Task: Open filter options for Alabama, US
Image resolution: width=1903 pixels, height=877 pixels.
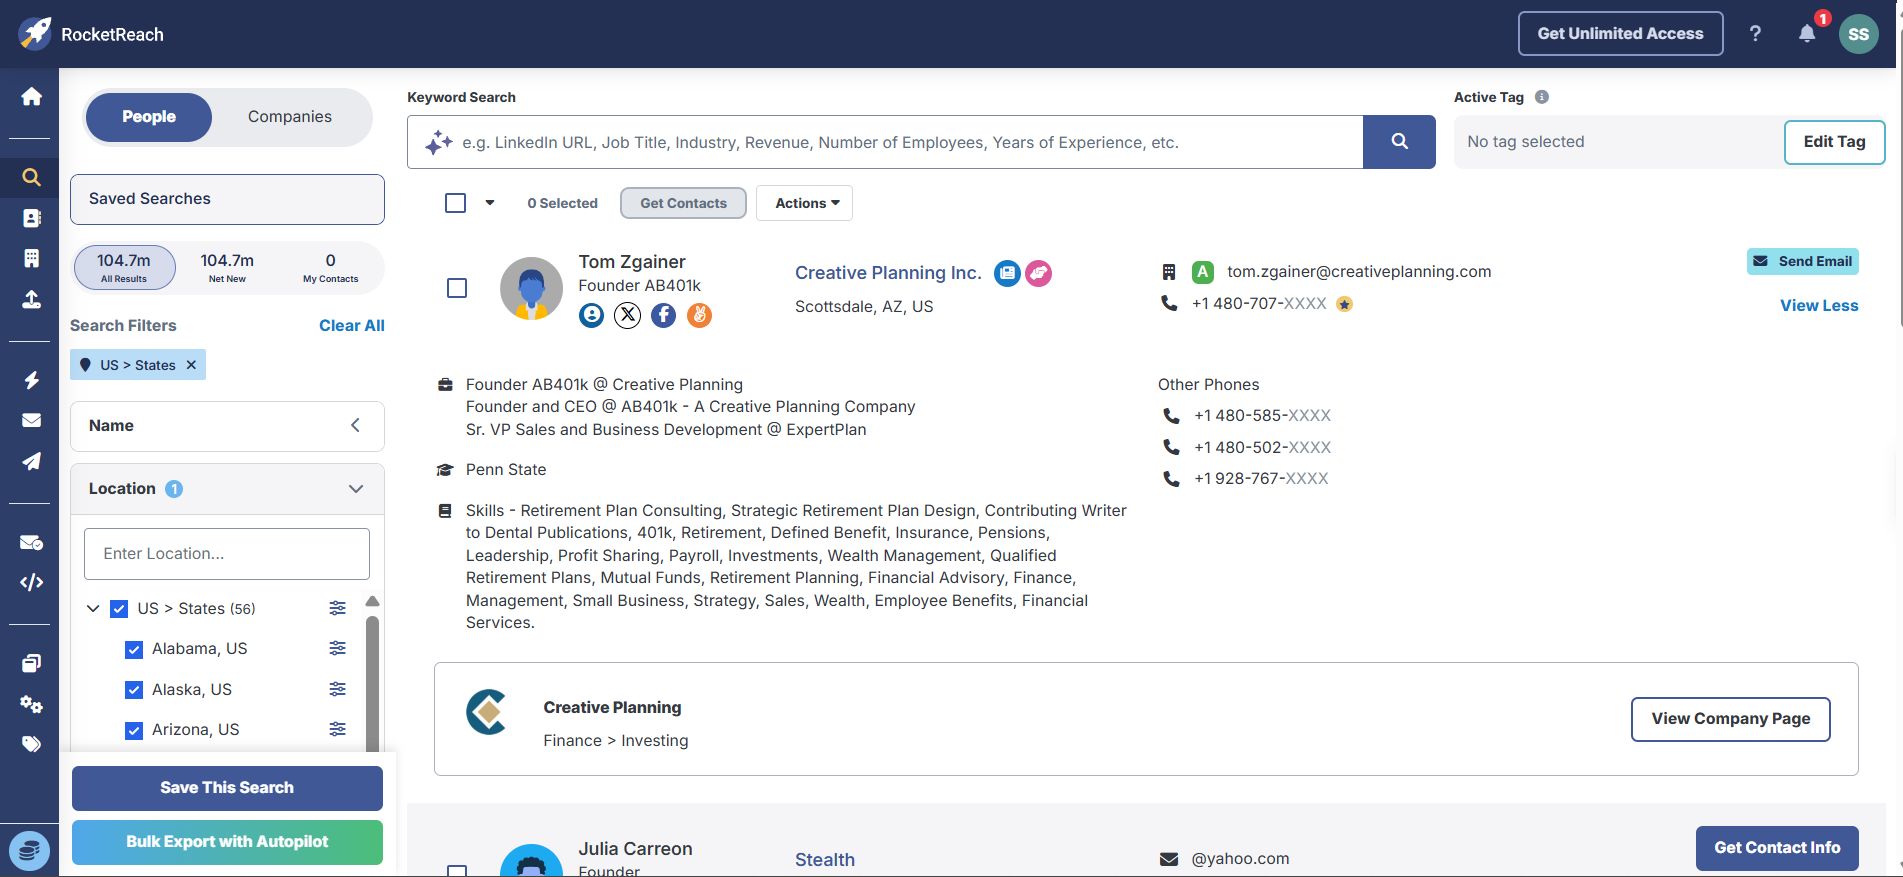Action: click(x=338, y=648)
